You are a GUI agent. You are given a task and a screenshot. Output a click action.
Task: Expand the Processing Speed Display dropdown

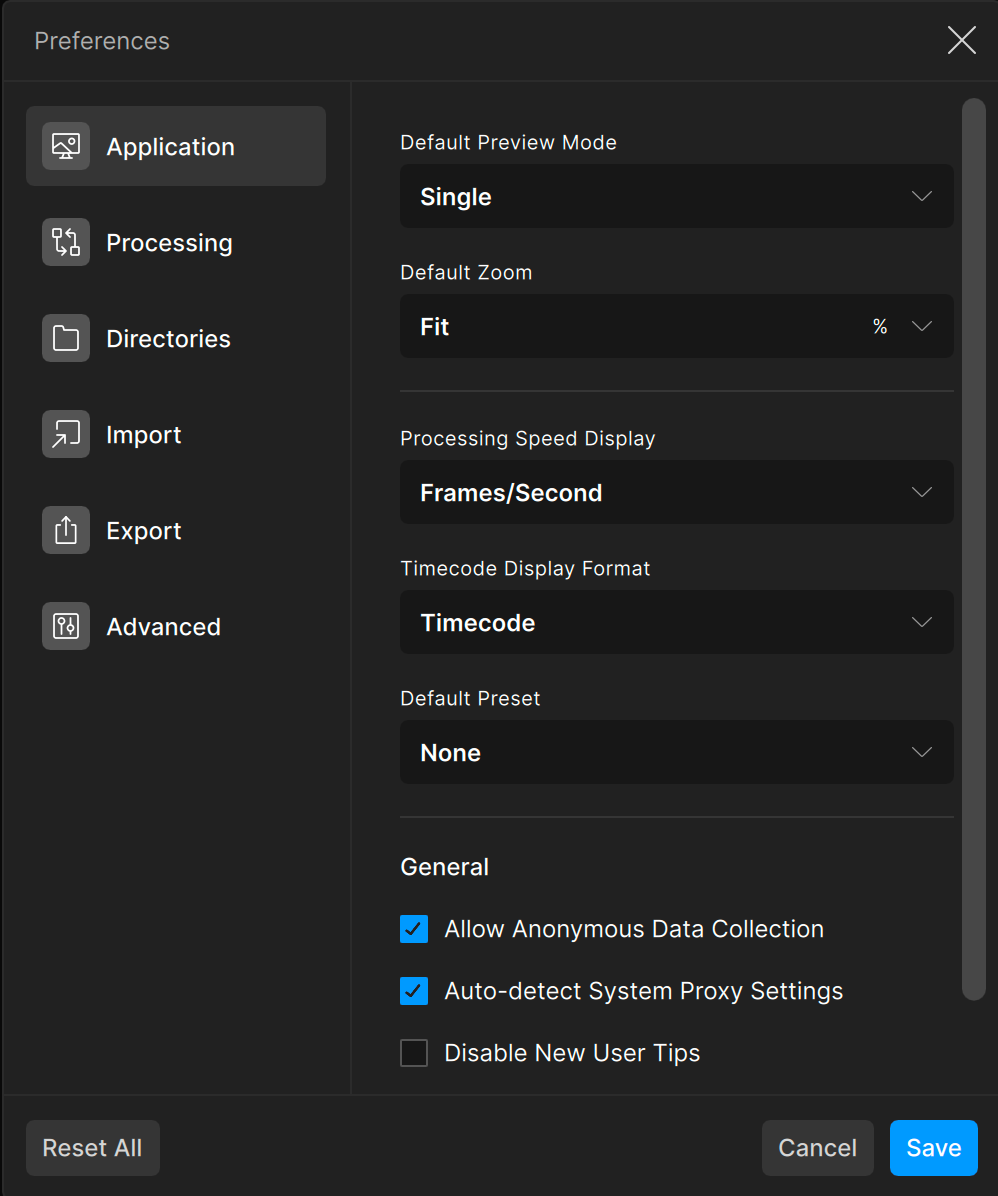[676, 492]
